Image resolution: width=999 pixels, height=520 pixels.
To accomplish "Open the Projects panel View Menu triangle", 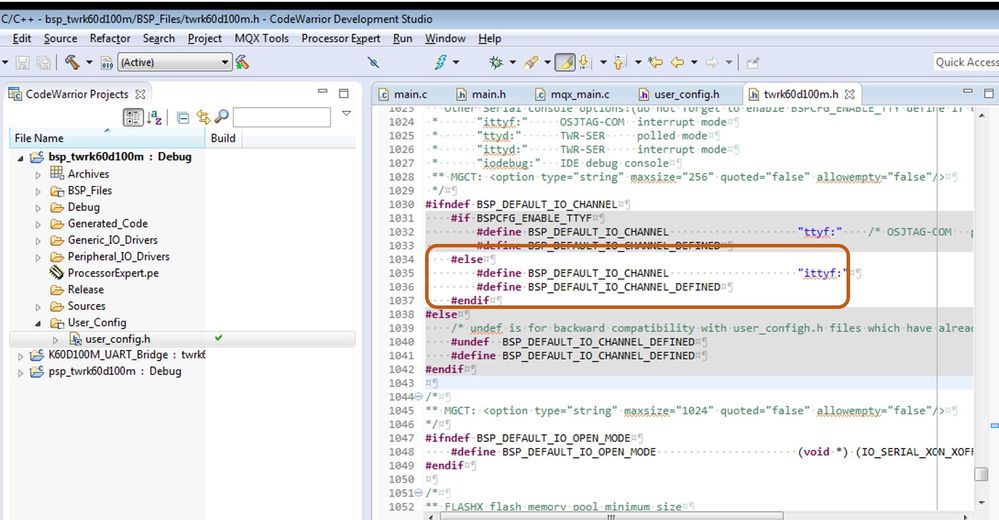I will point(347,113).
